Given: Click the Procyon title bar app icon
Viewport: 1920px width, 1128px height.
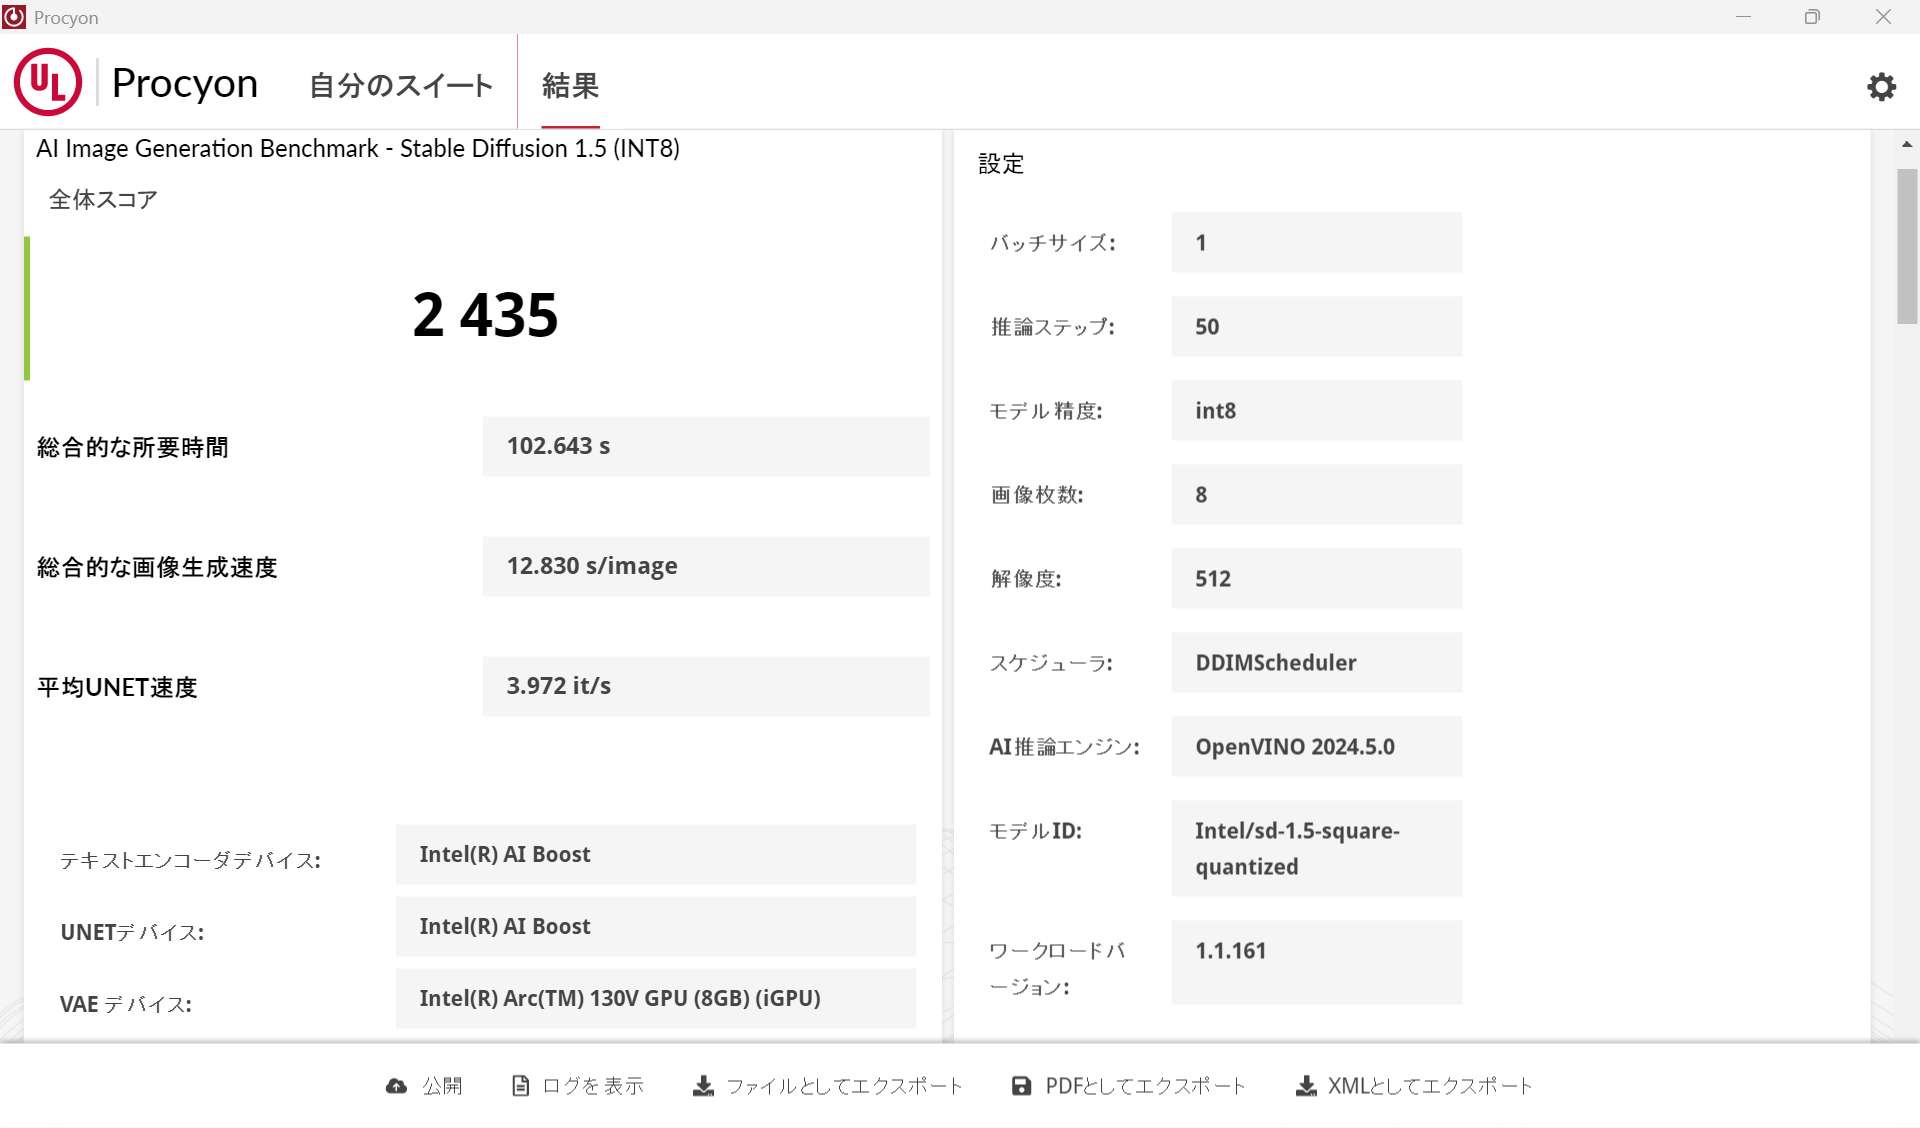Looking at the screenshot, I should (14, 17).
